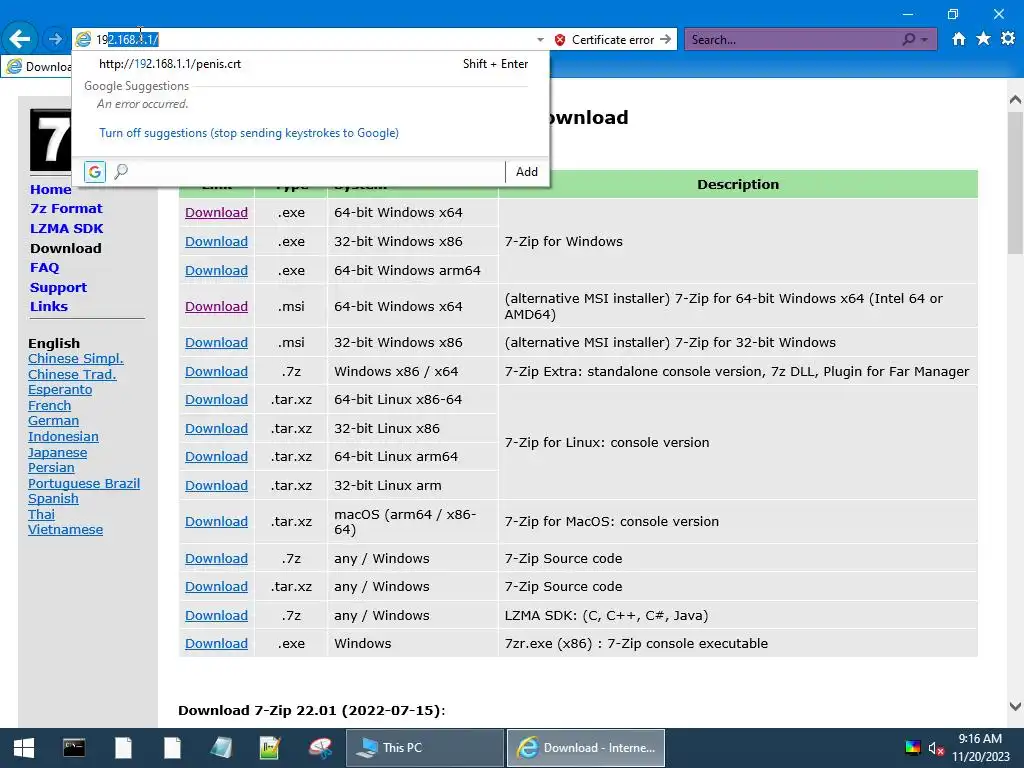Download the 7zr.exe console executable

pos(216,644)
